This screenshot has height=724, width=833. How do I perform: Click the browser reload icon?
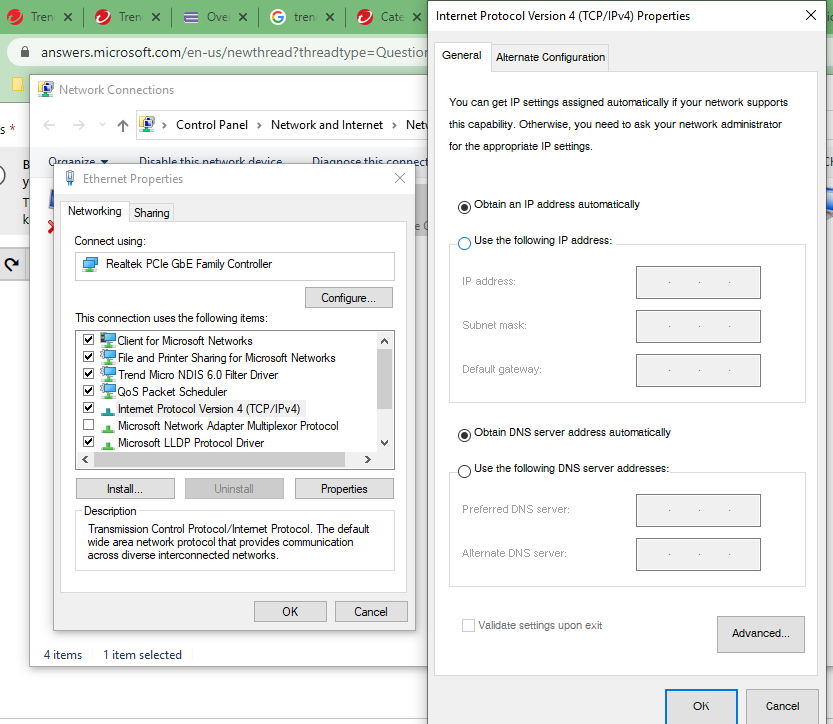pos(12,264)
